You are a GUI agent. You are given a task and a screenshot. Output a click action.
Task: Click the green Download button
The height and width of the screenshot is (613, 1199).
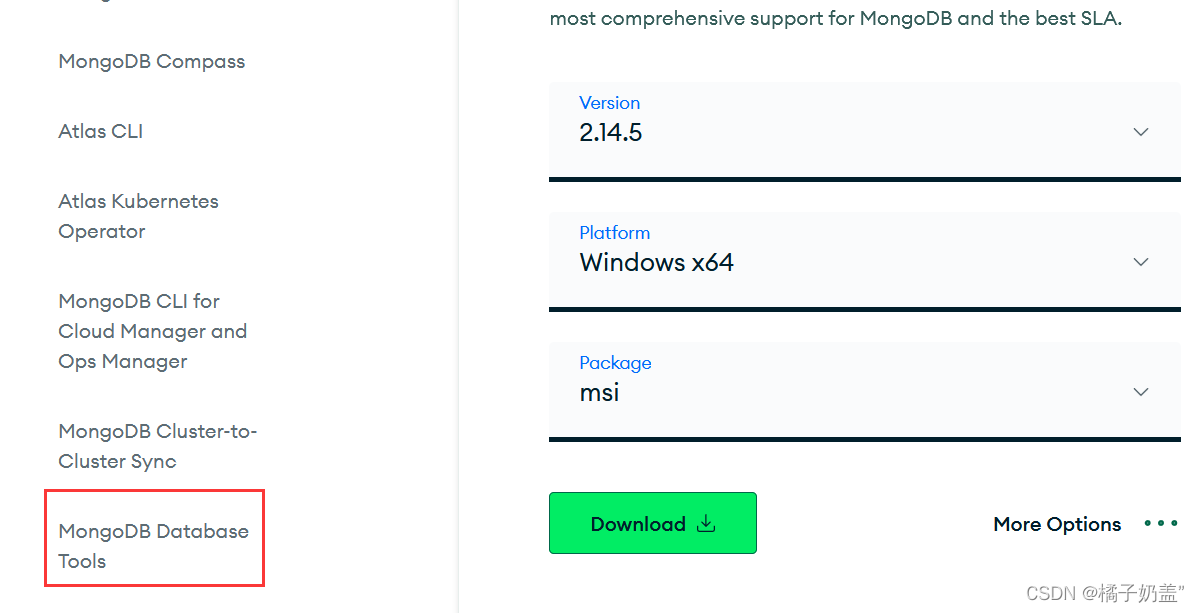652,523
